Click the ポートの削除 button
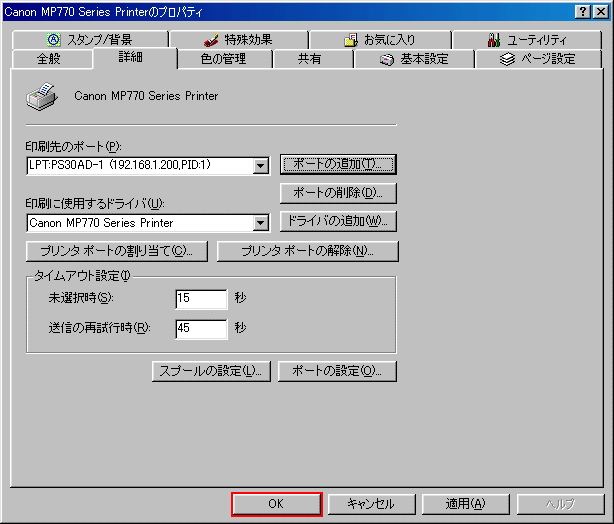This screenshot has height=524, width=614. [x=339, y=193]
